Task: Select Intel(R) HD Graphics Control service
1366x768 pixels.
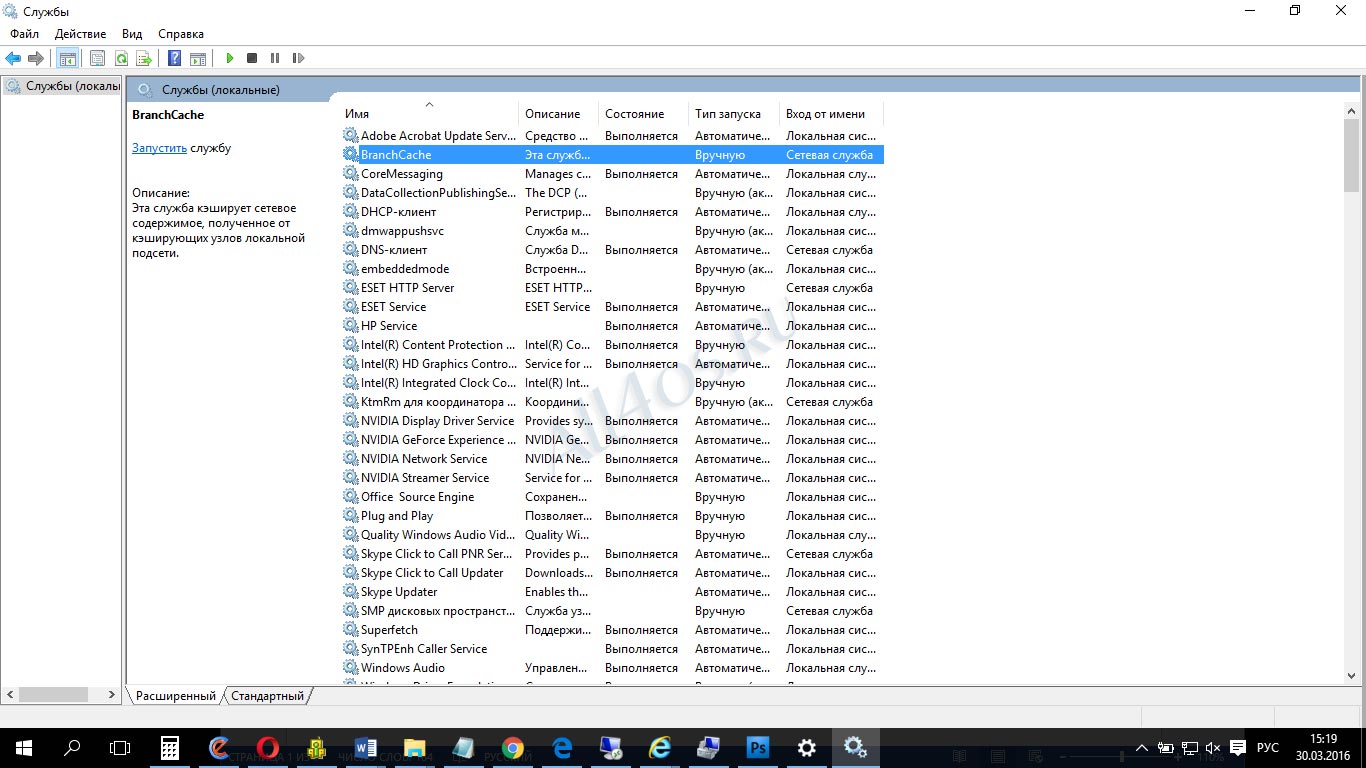Action: 612,363
